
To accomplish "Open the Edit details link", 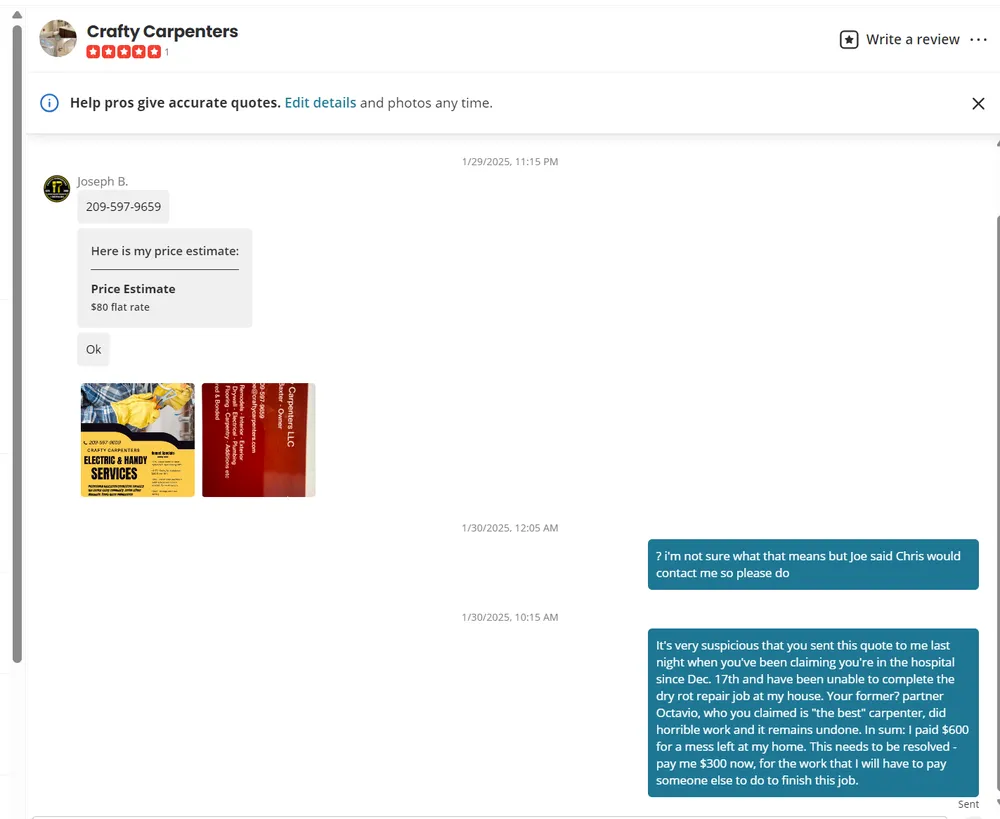I will (x=320, y=103).
